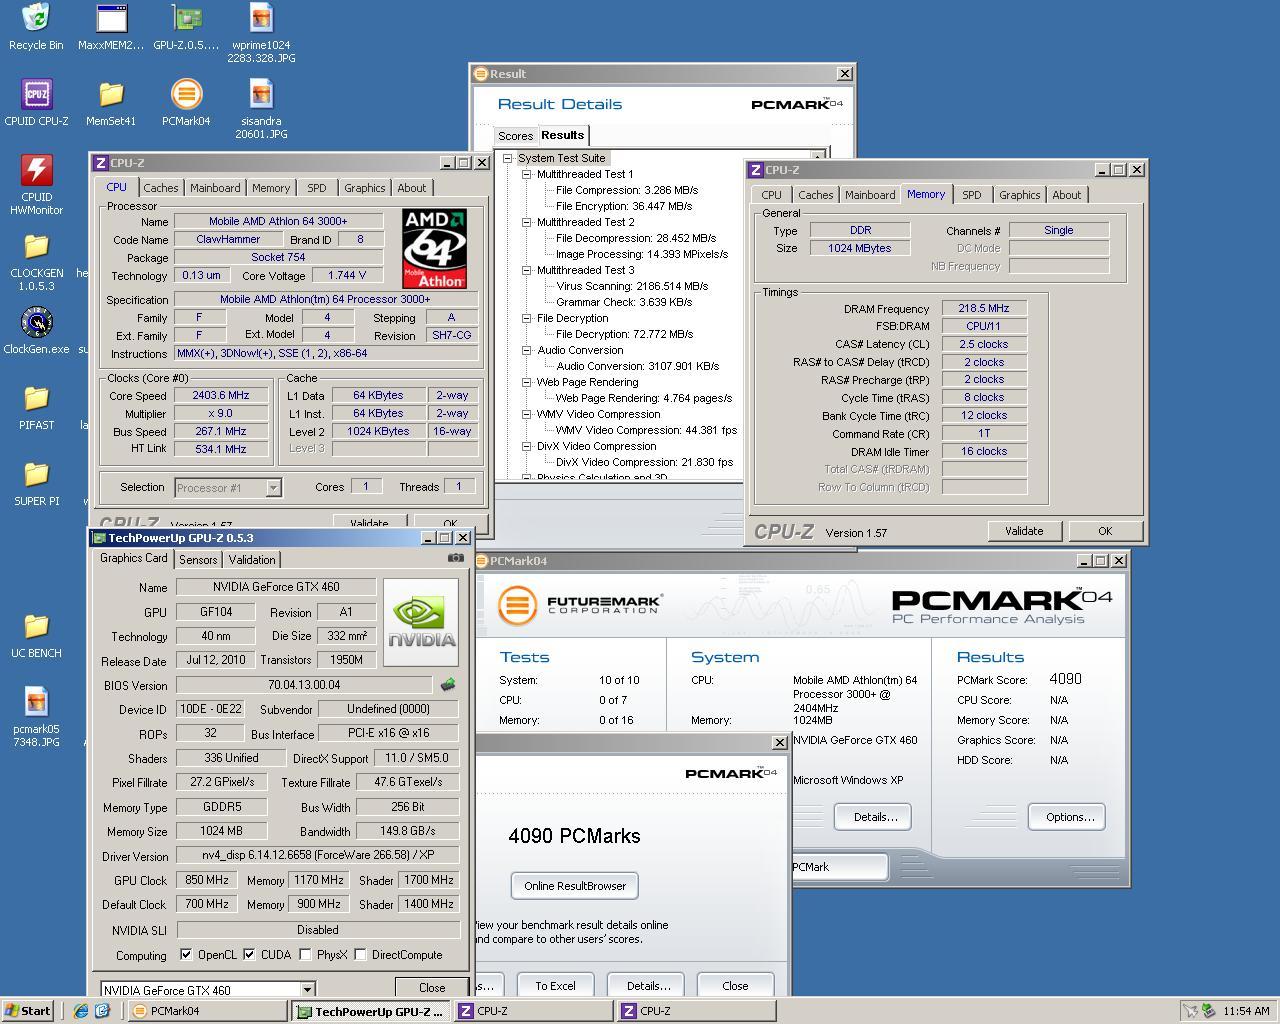The height and width of the screenshot is (1024, 1280).
Task: Open Validation tab in GPU-Z
Action: [x=252, y=560]
